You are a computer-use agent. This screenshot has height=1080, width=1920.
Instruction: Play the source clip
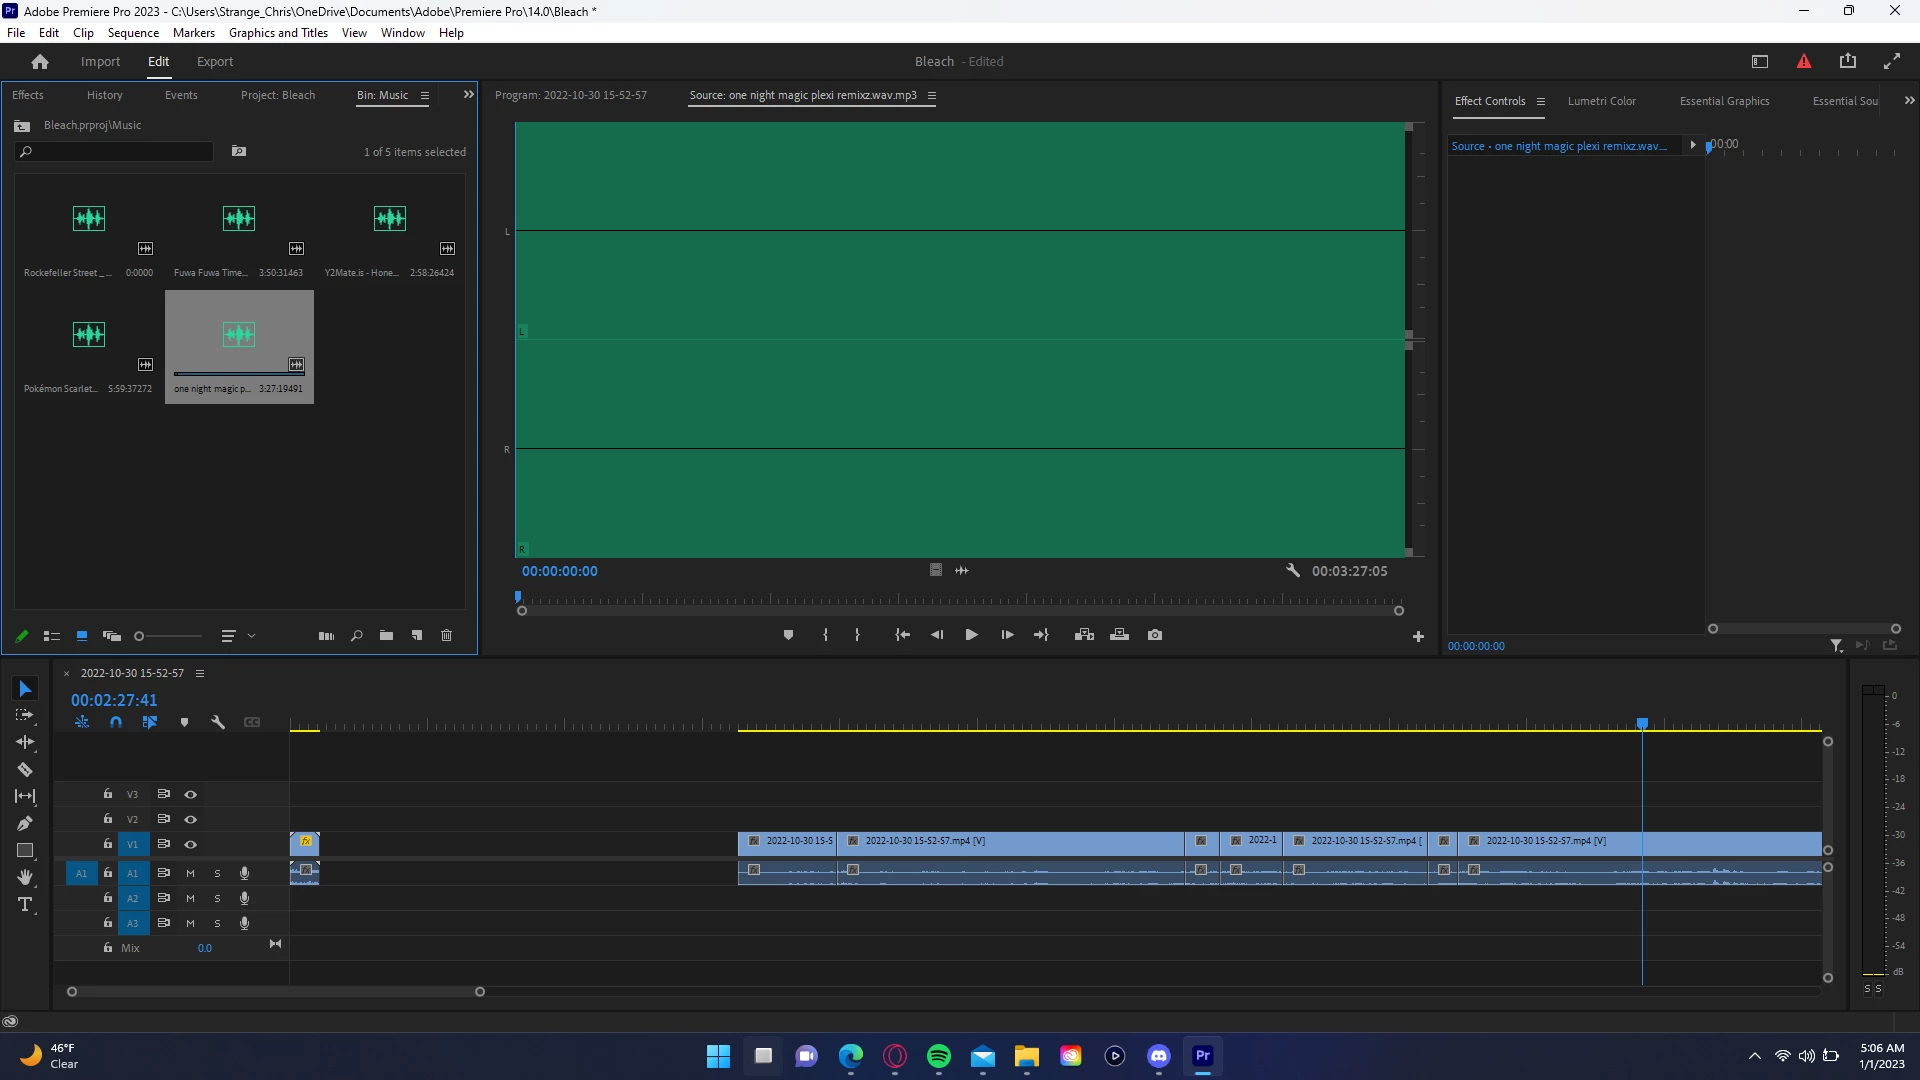[x=971, y=635]
